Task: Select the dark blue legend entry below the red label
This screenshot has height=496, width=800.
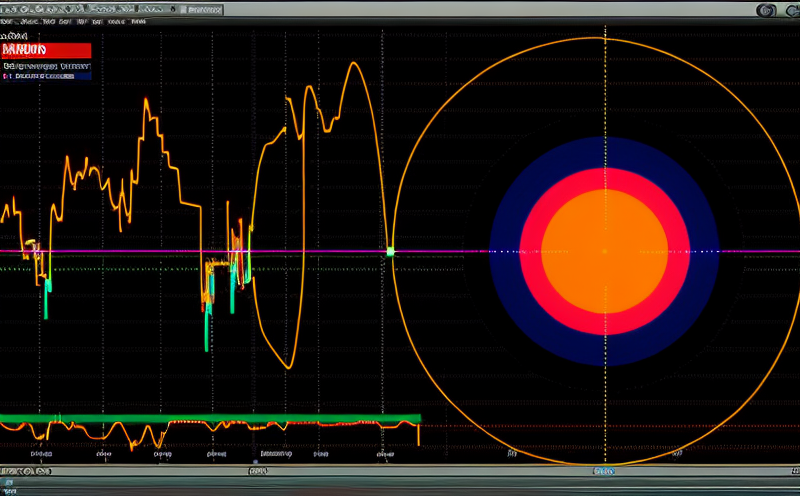Action: [x=46, y=76]
